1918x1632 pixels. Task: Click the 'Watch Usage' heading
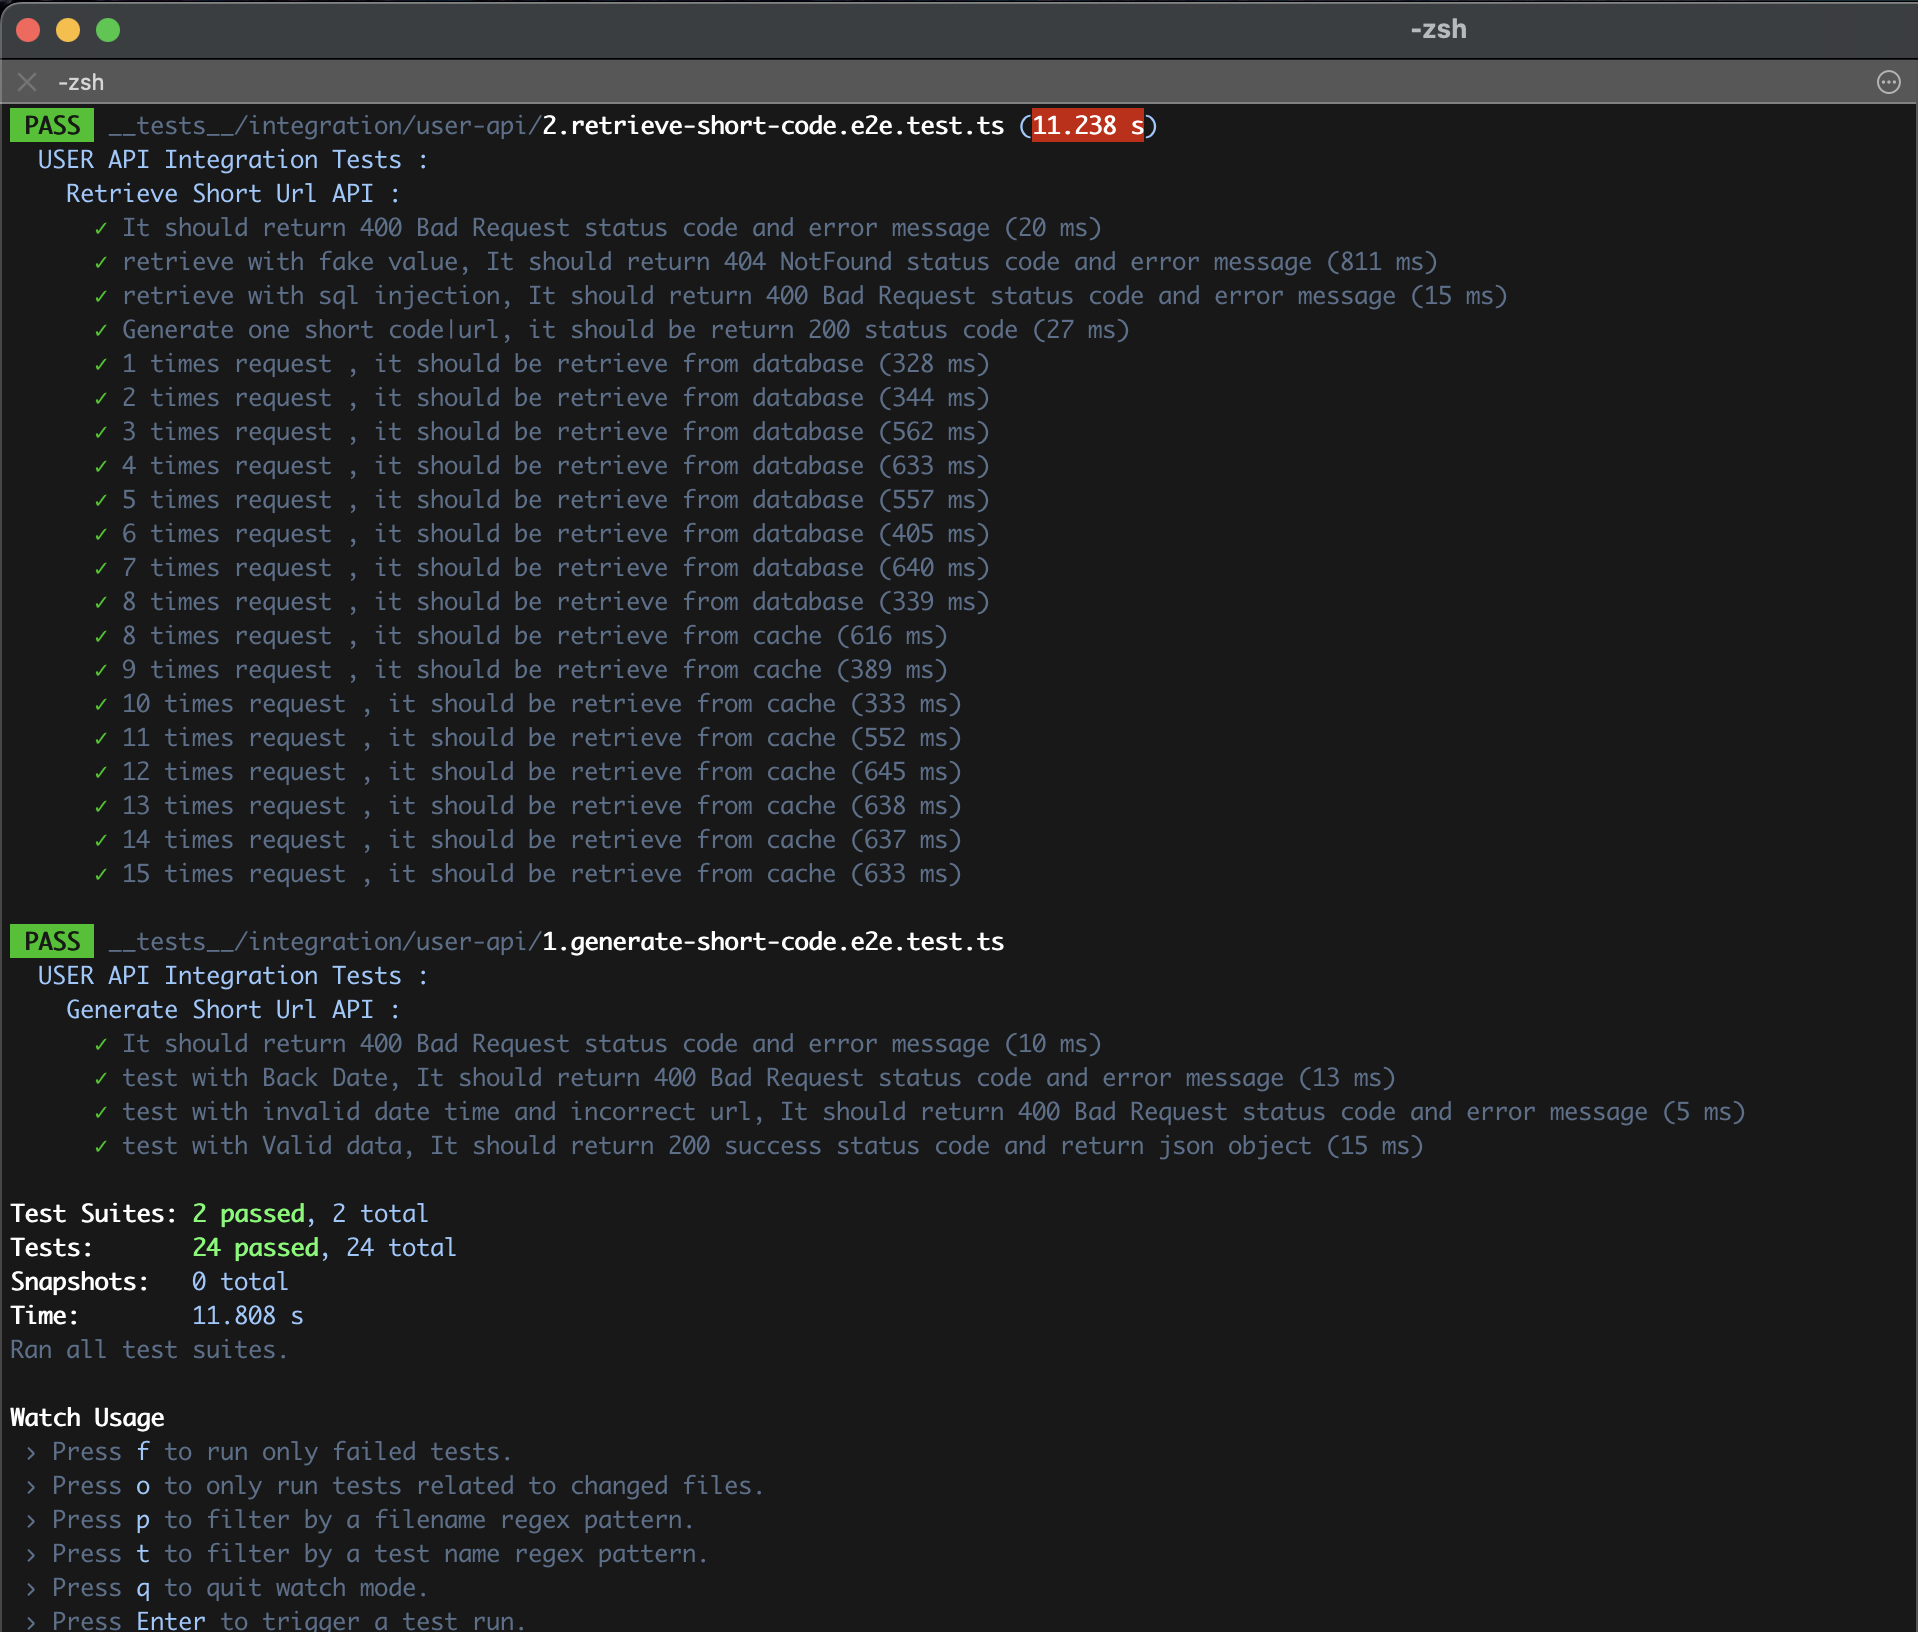click(x=87, y=1417)
